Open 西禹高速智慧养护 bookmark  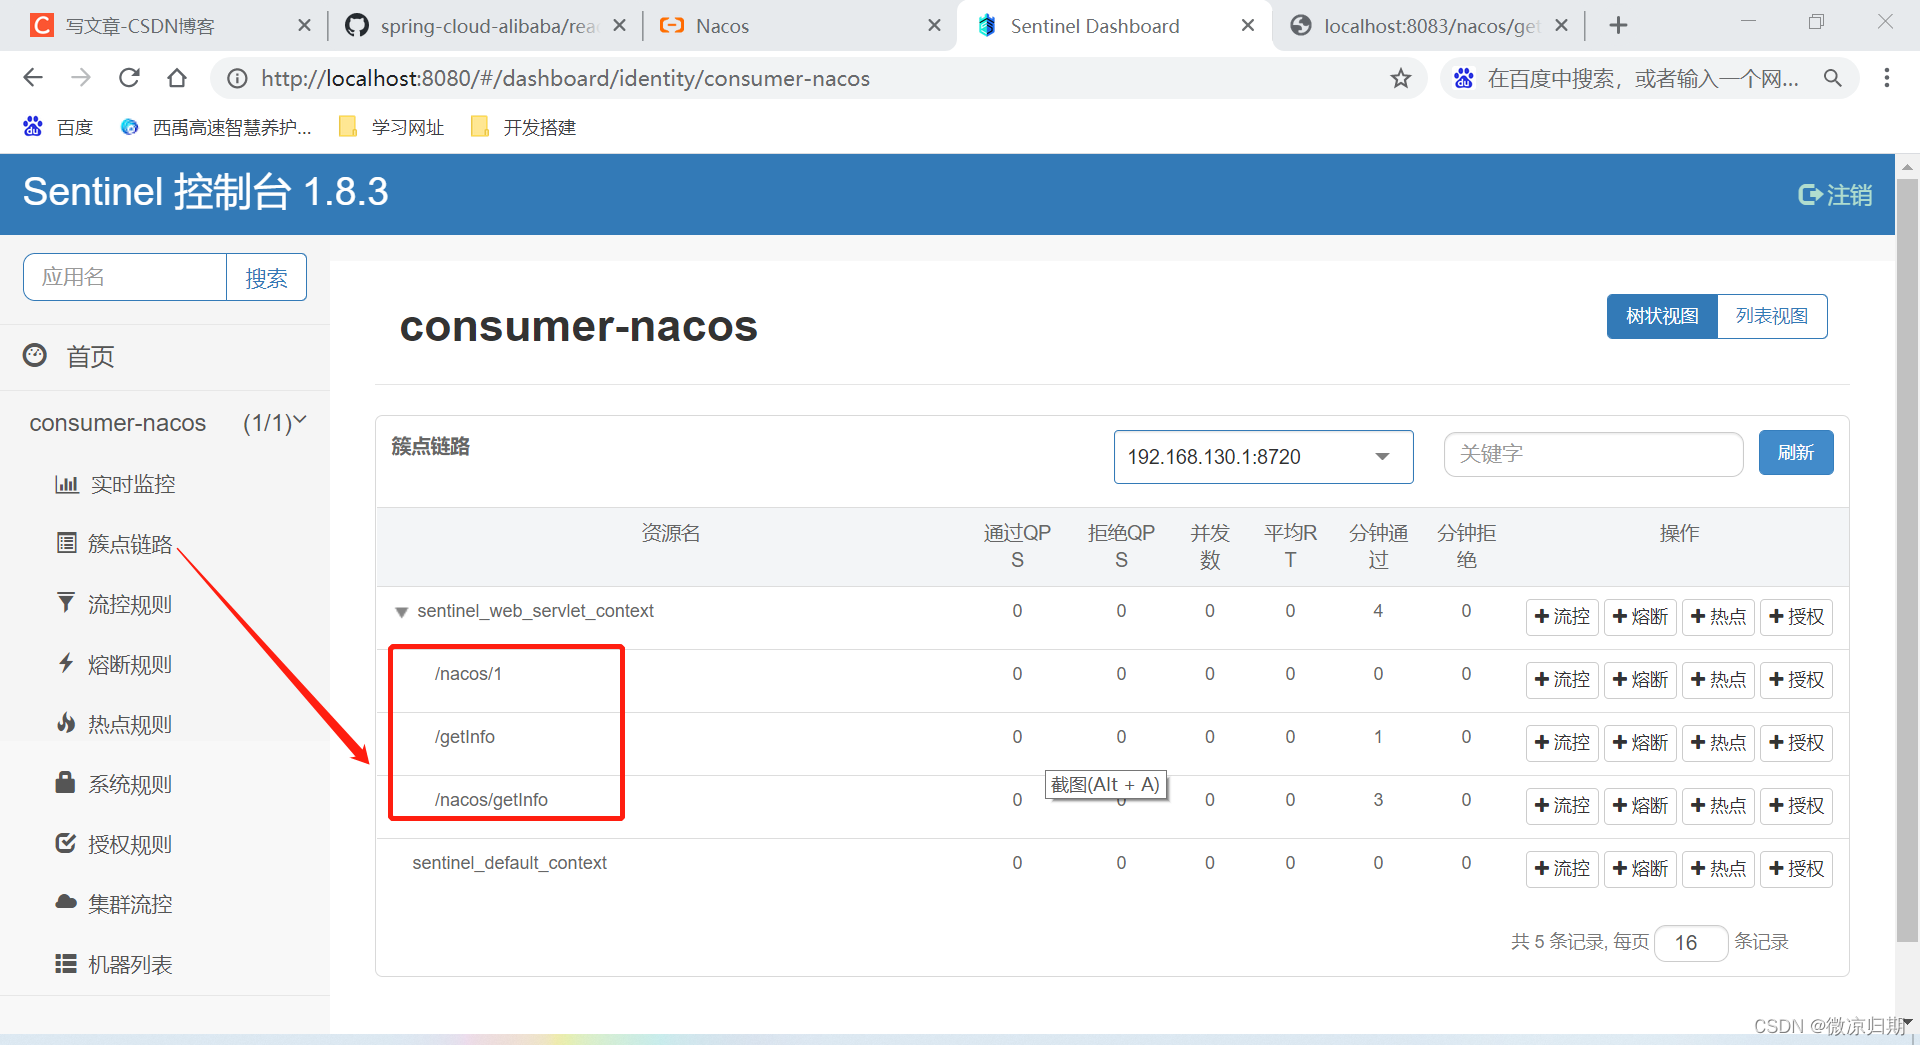point(216,127)
